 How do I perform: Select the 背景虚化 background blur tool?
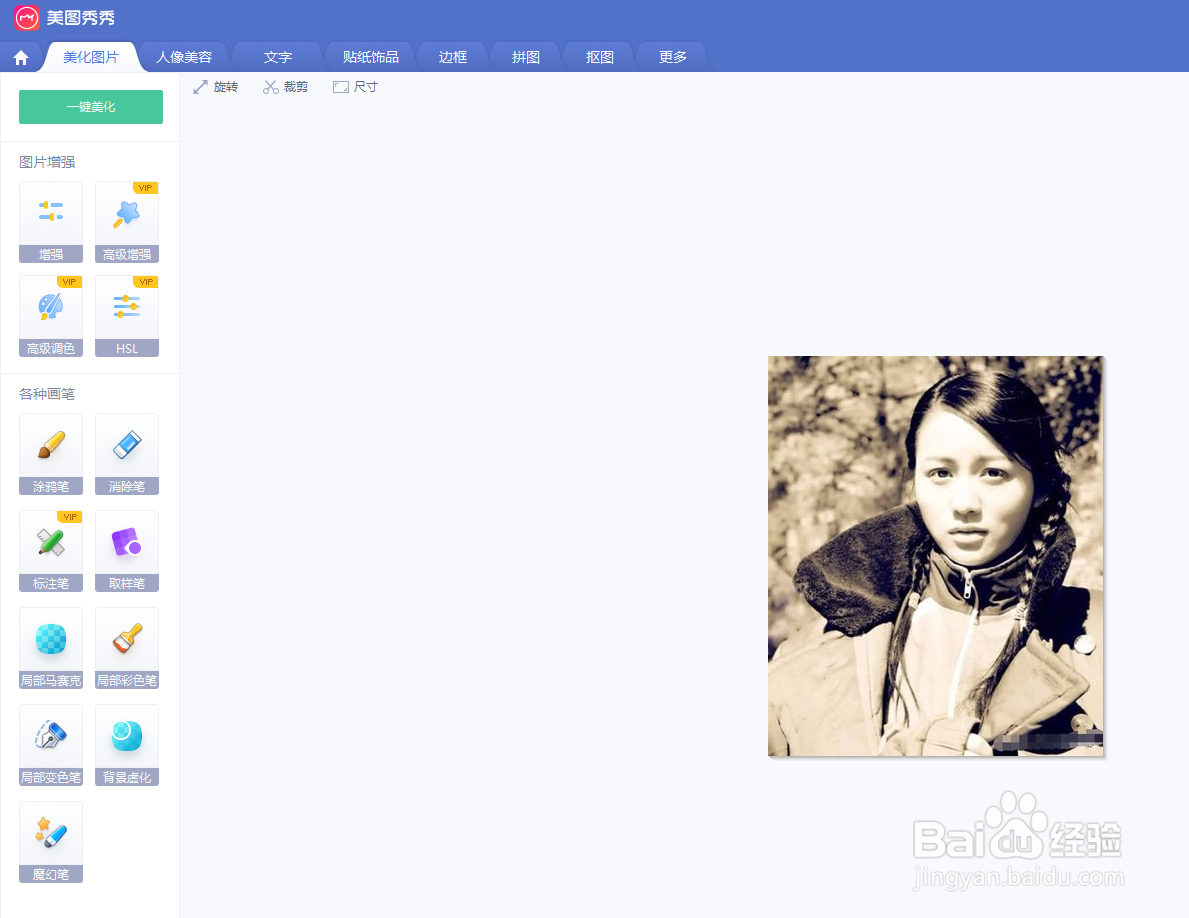[127, 745]
